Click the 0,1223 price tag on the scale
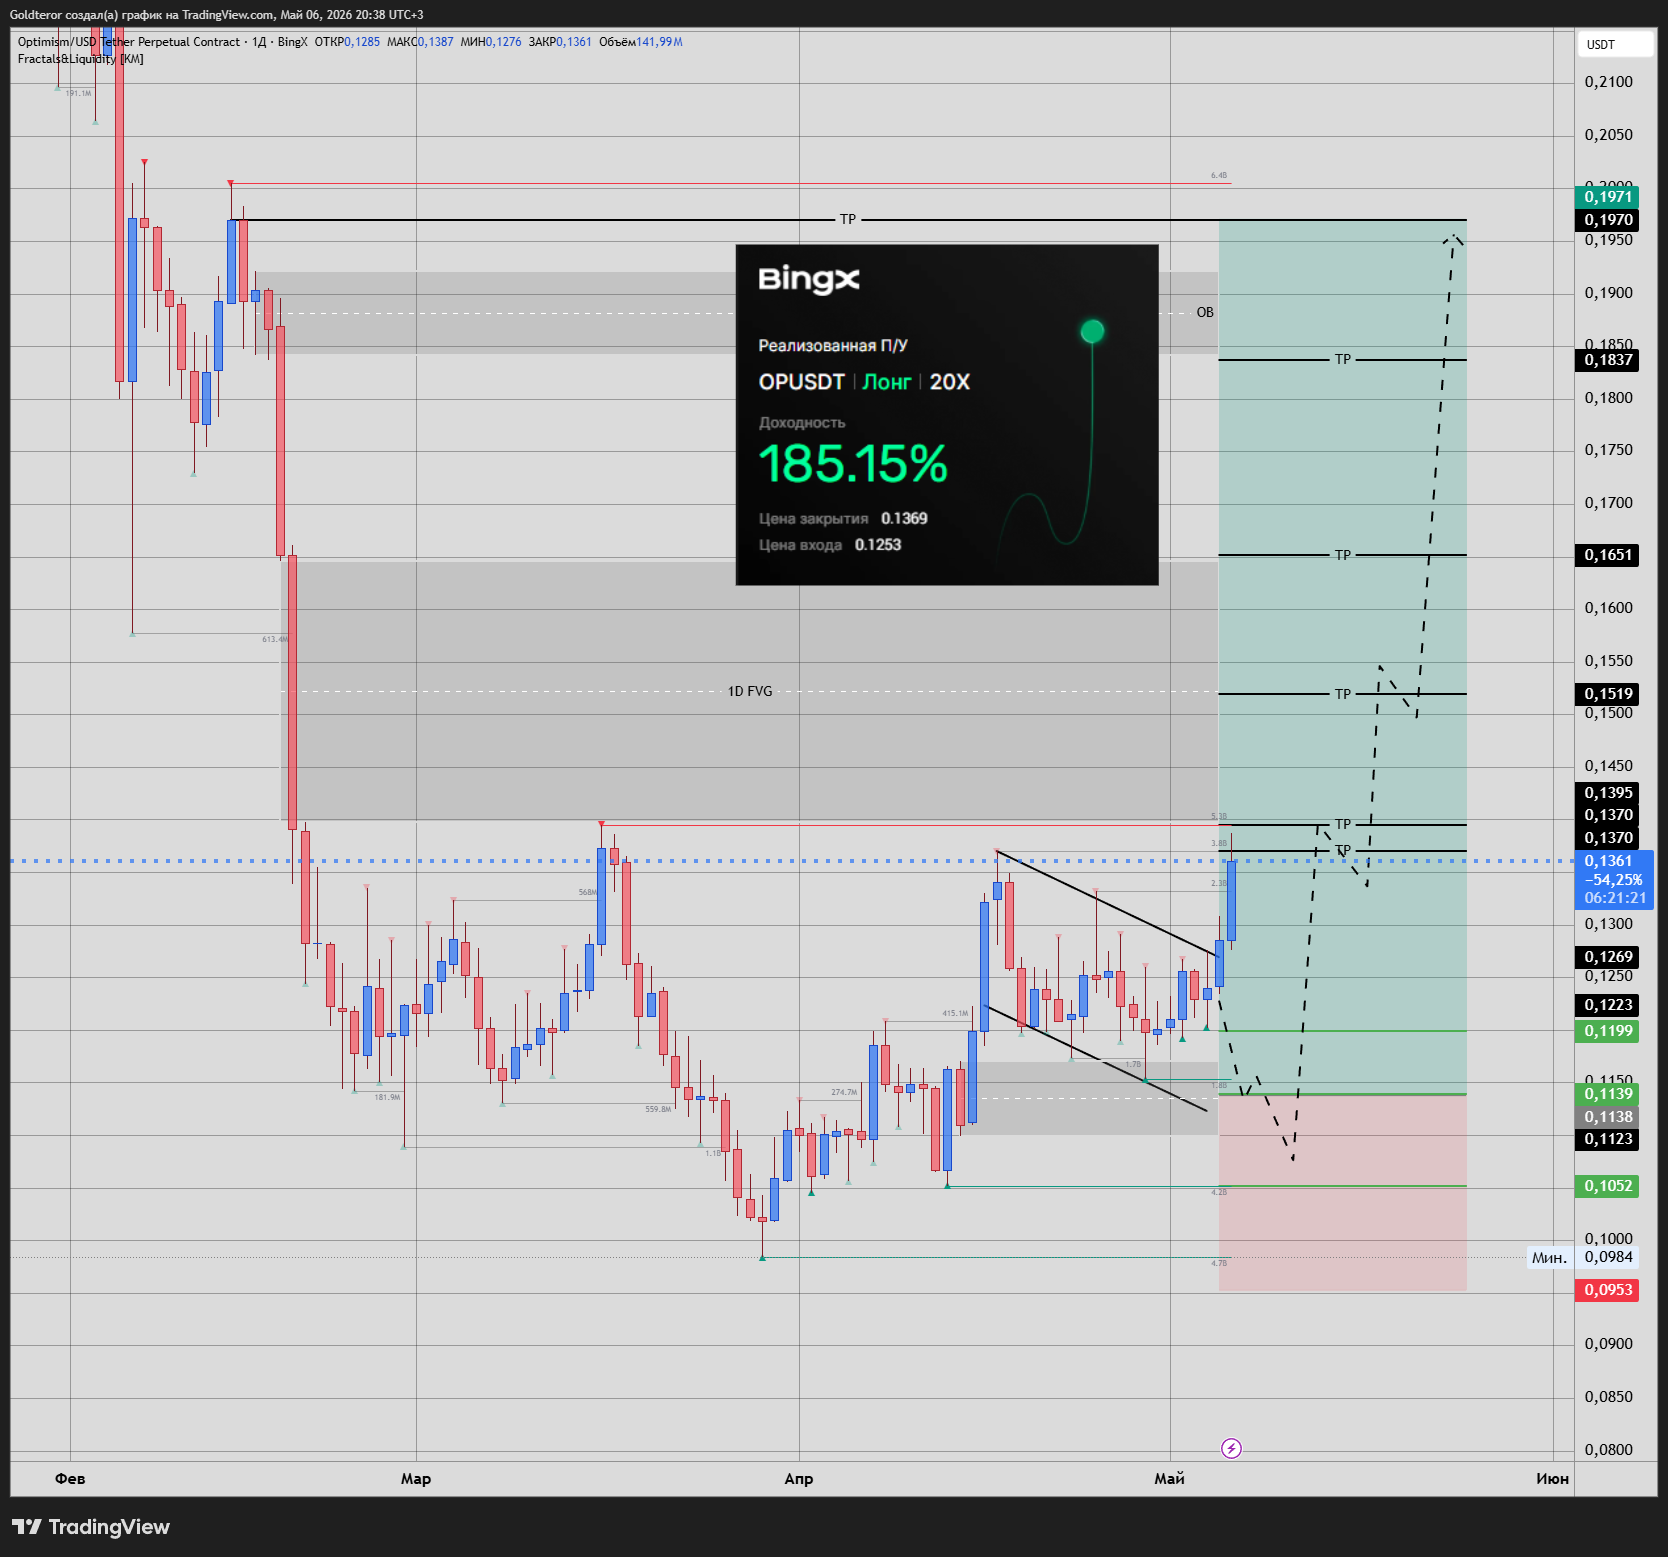The width and height of the screenshot is (1668, 1557). pos(1608,1005)
